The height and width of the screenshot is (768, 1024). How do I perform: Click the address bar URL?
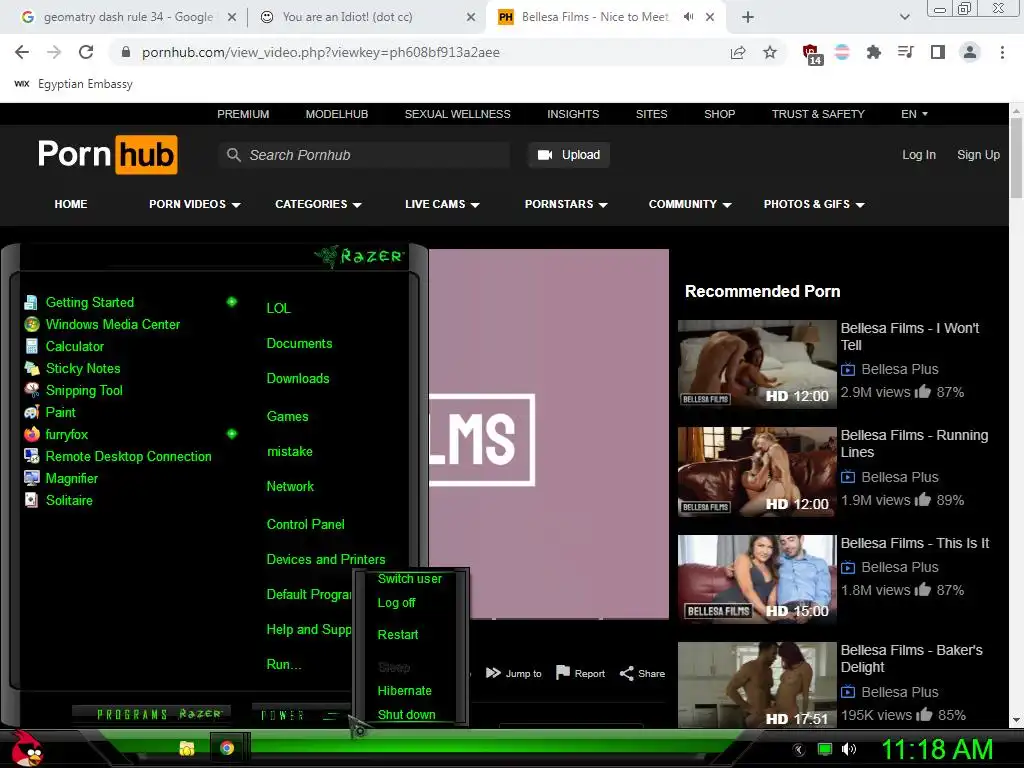(x=321, y=52)
